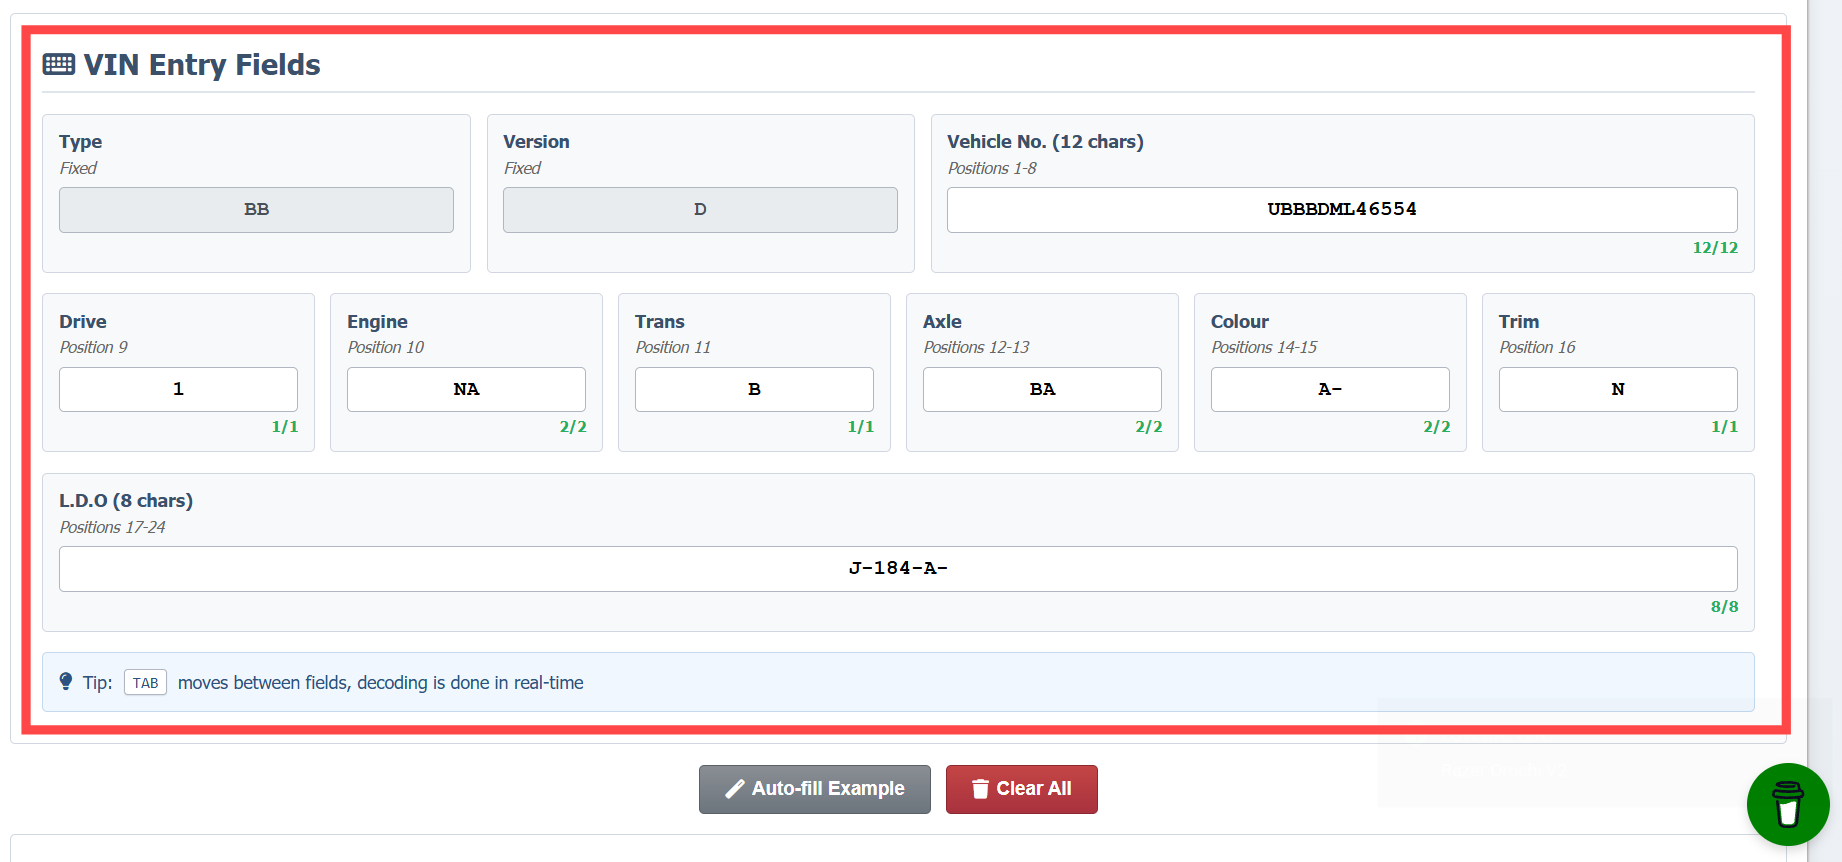Select the Trim field with value N
This screenshot has height=862, width=1842.
1617,389
